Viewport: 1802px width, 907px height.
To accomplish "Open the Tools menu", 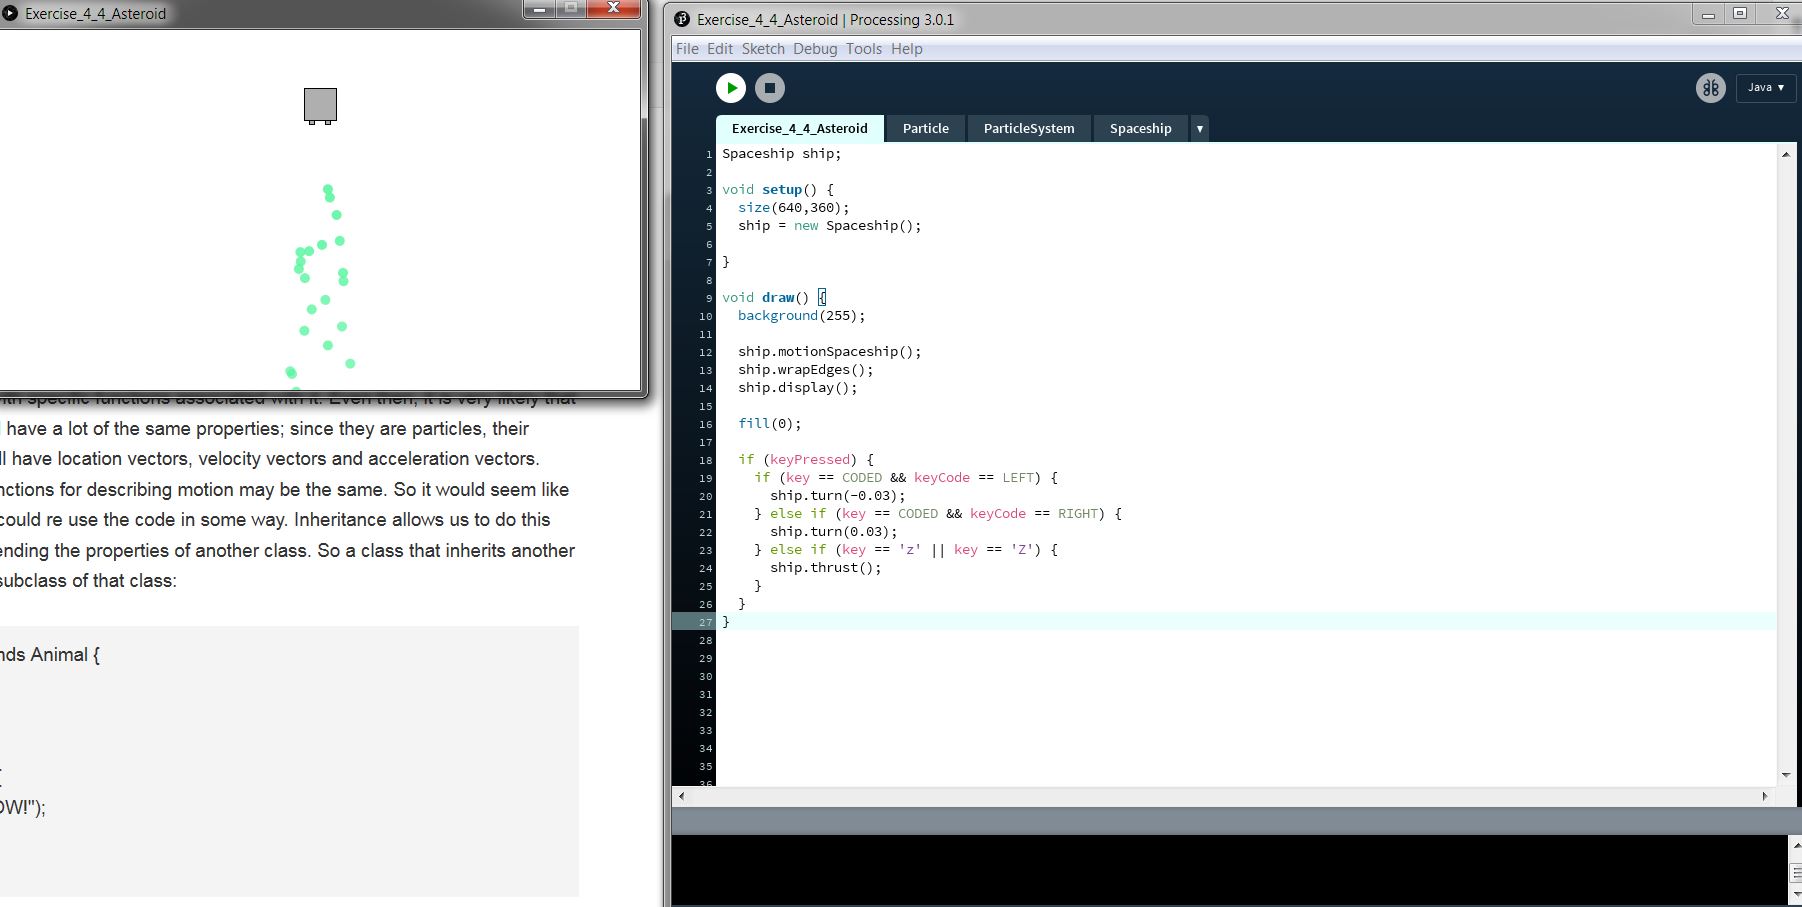I will click(x=864, y=49).
